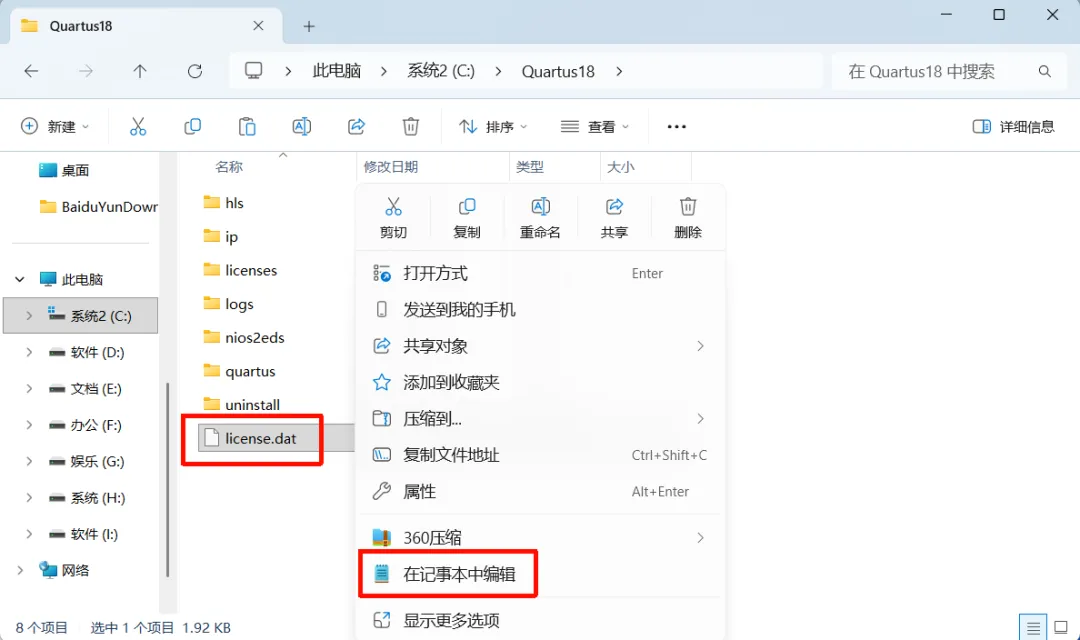Click the 大小 column header
Image resolution: width=1080 pixels, height=640 pixels.
tap(645, 167)
